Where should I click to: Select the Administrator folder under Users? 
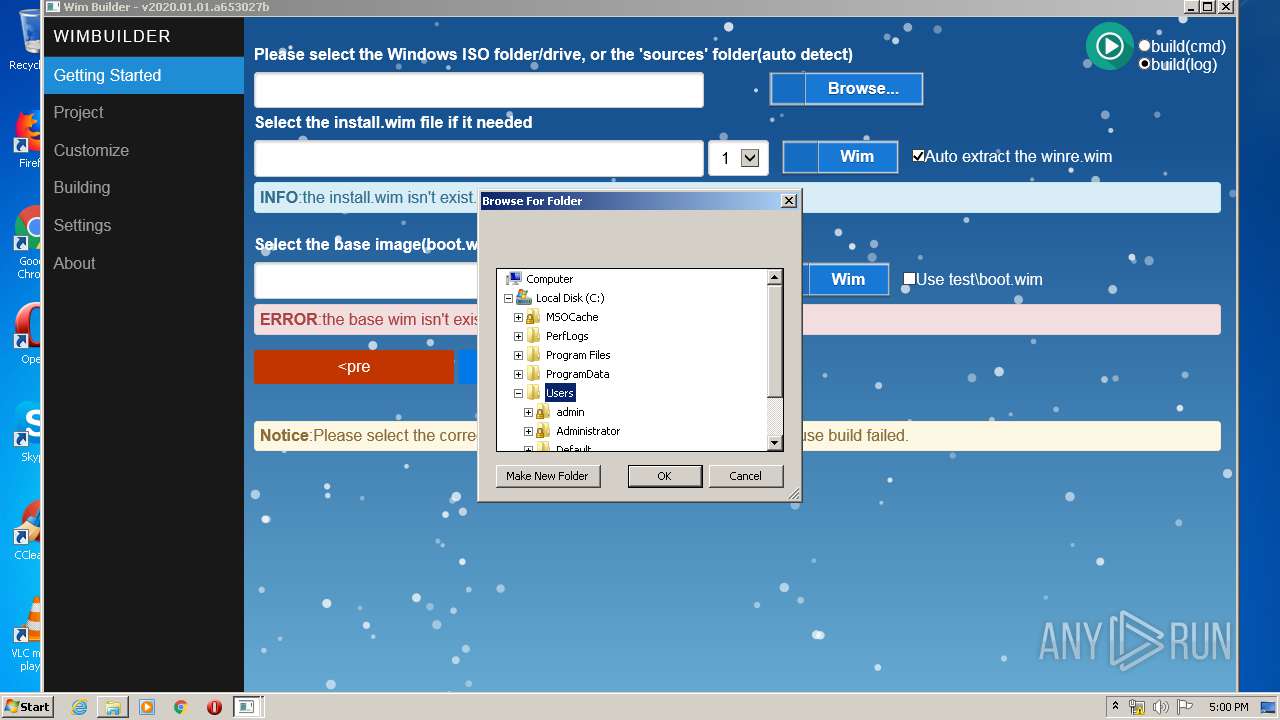(x=588, y=431)
